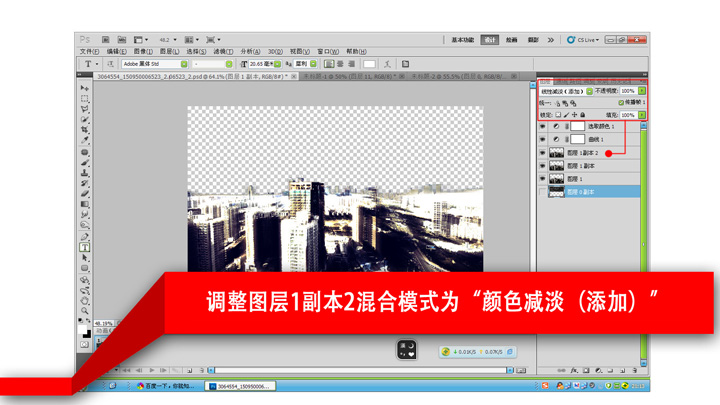Select the Path Selection tool

[84, 258]
